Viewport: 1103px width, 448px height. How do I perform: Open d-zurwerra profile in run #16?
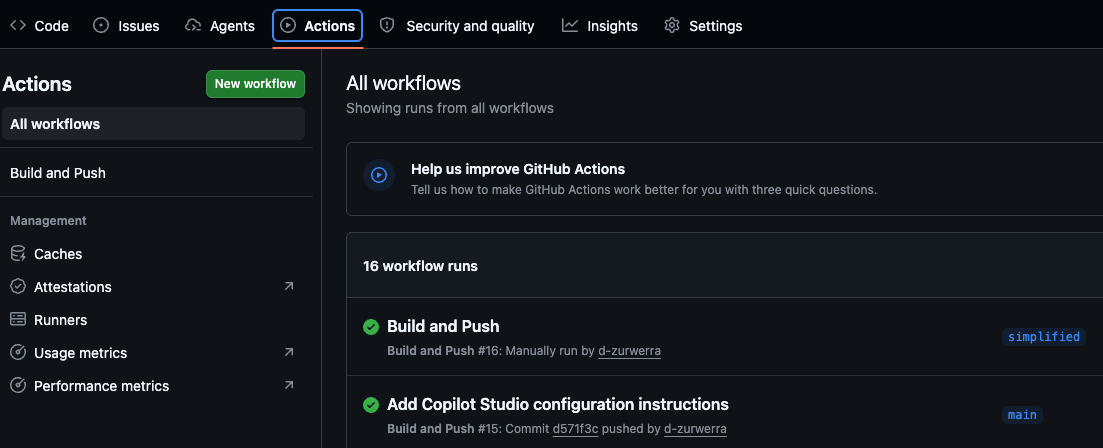click(x=630, y=350)
